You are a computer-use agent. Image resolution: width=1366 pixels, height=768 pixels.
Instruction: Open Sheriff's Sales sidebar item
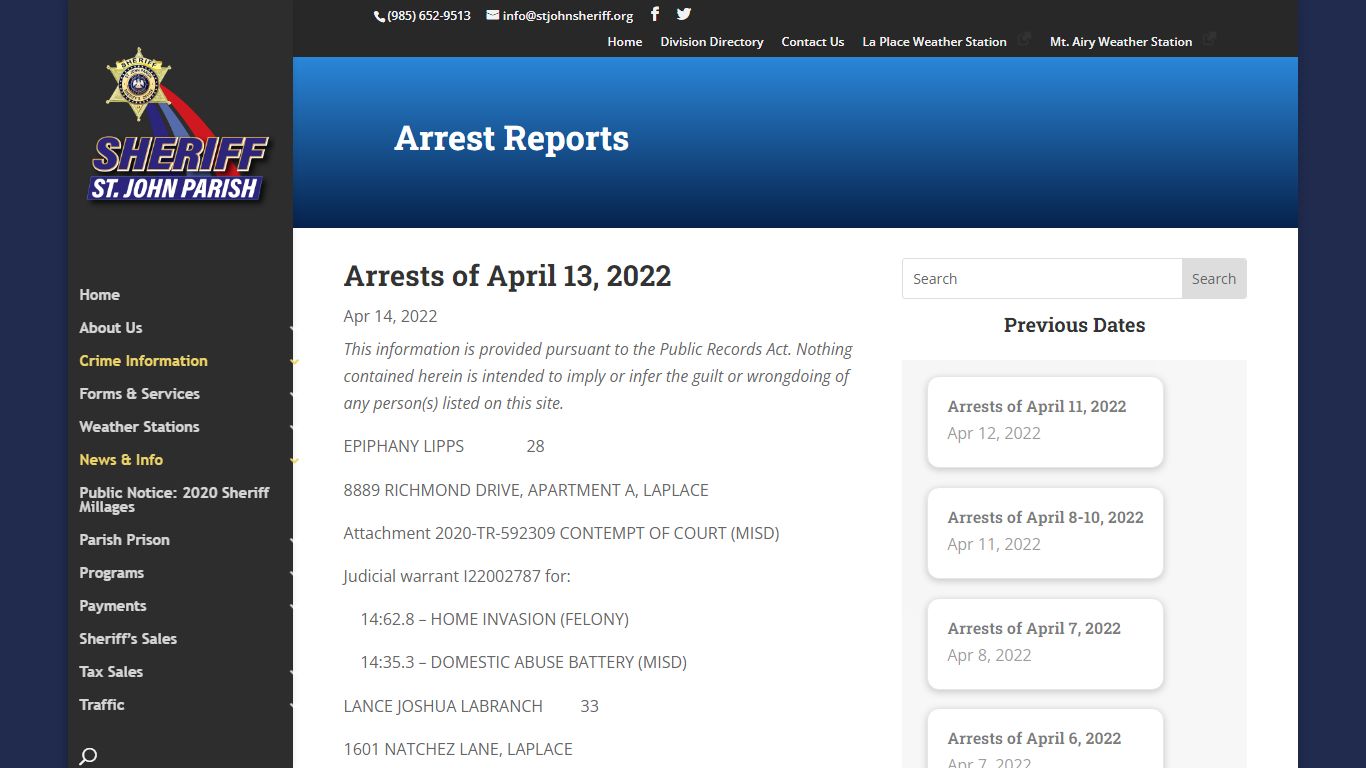tap(128, 639)
